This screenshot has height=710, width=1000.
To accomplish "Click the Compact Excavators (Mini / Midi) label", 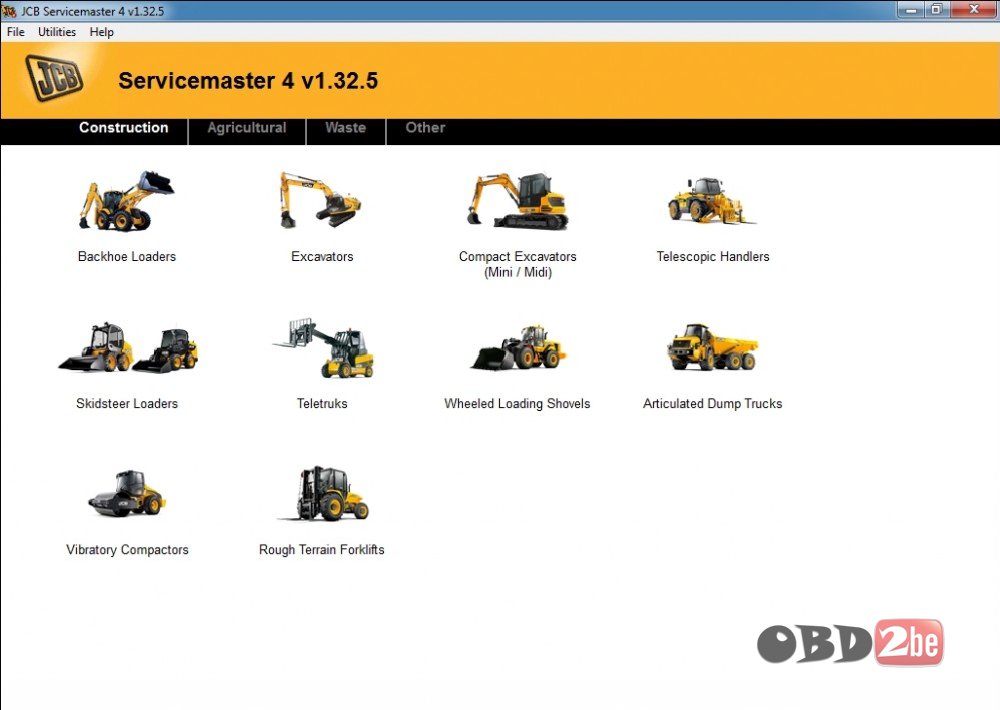I will point(518,264).
